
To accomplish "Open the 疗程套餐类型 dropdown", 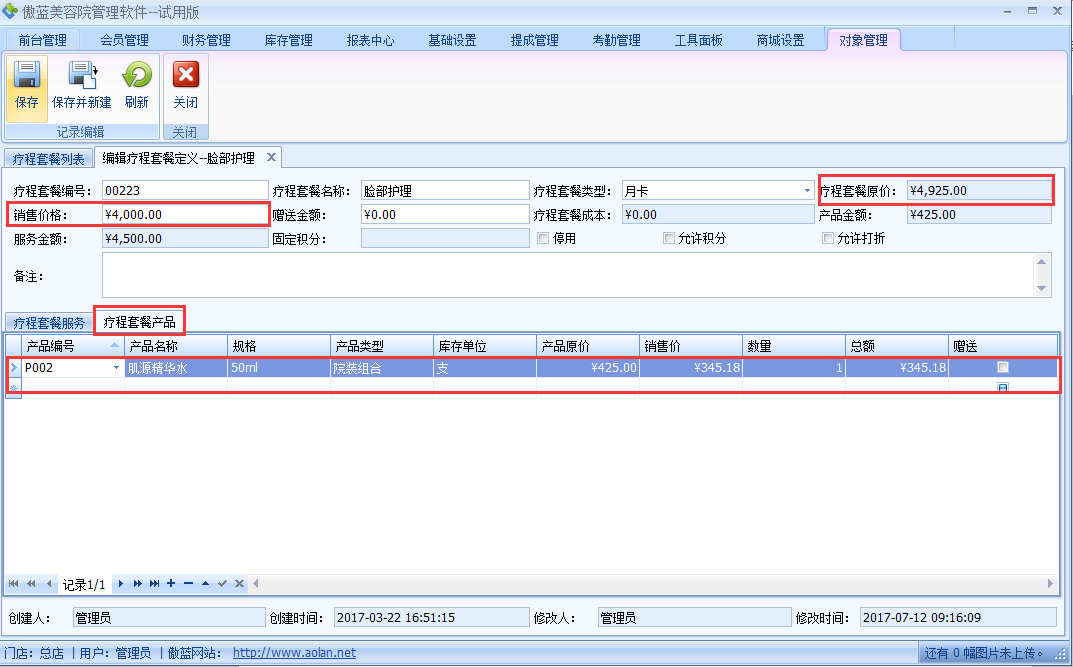I will (x=807, y=190).
